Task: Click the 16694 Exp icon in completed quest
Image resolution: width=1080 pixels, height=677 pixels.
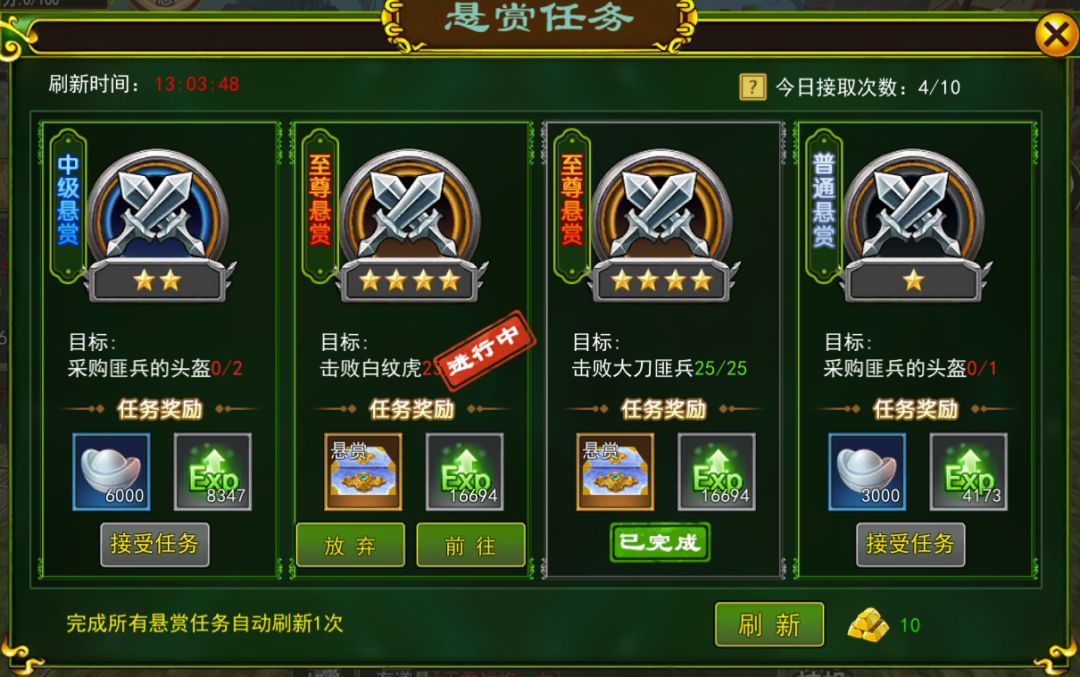Action: click(716, 472)
